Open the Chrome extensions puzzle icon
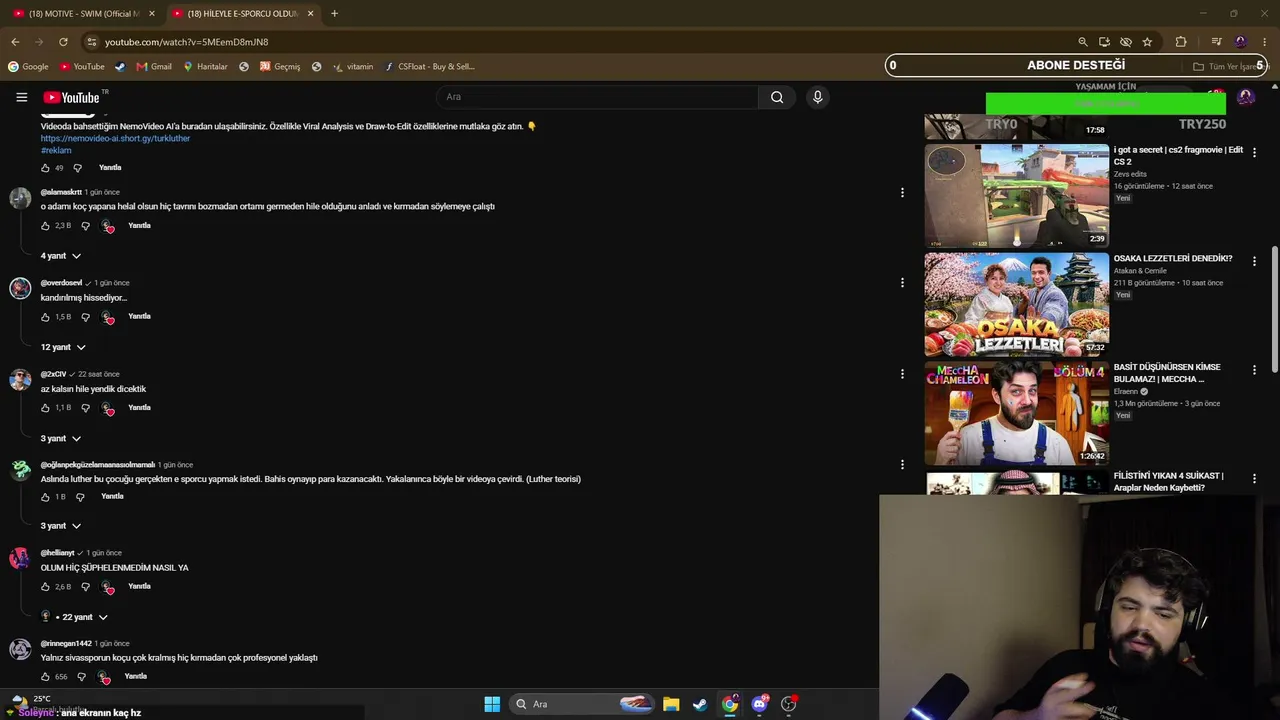This screenshot has width=1280, height=720. (x=1181, y=42)
